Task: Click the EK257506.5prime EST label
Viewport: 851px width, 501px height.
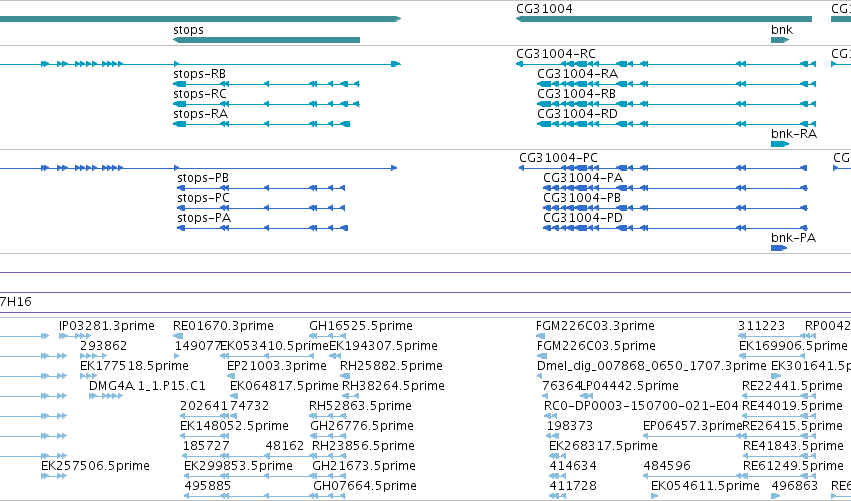Action: pos(96,466)
